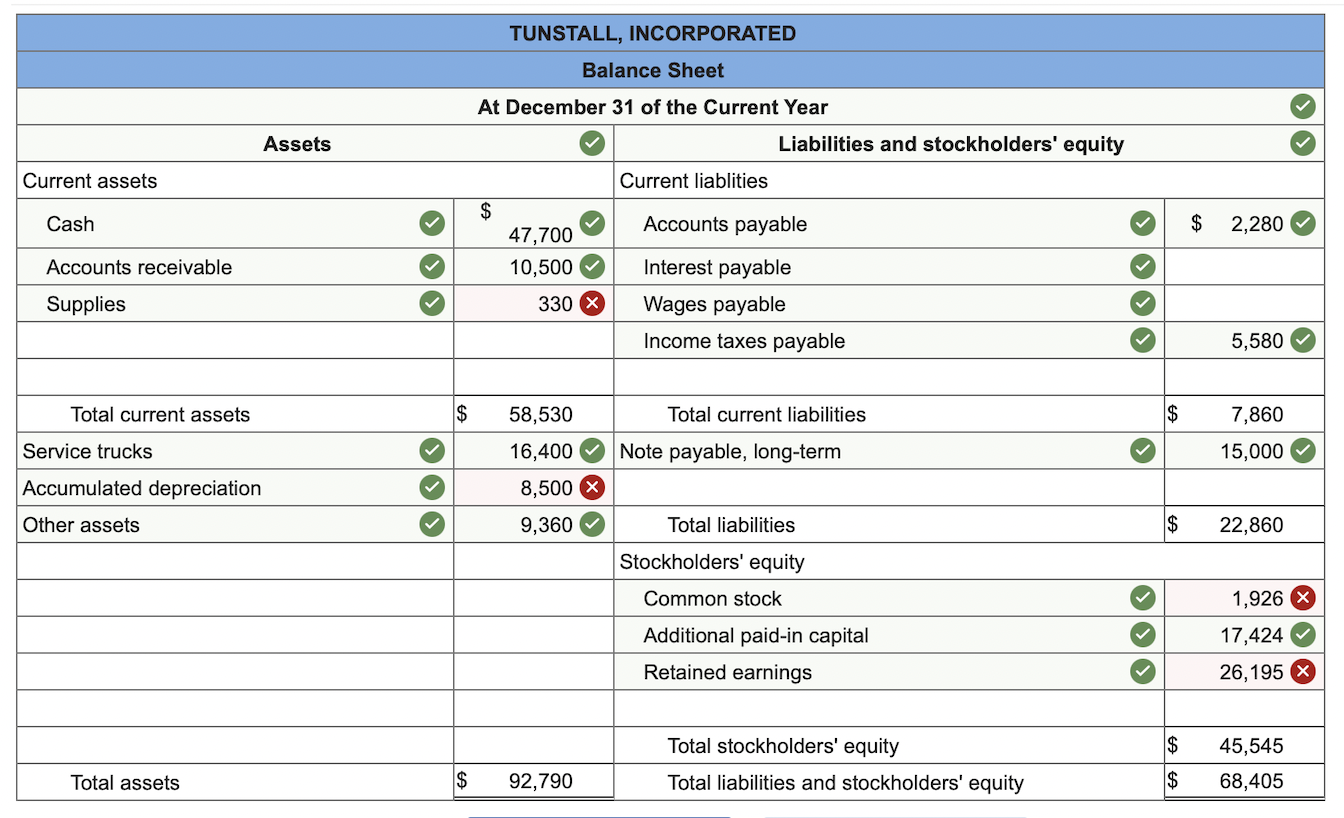Screen dimensions: 1344x818
Task: Click the TUNSTALL, INCORPORATED title
Action: (x=653, y=33)
